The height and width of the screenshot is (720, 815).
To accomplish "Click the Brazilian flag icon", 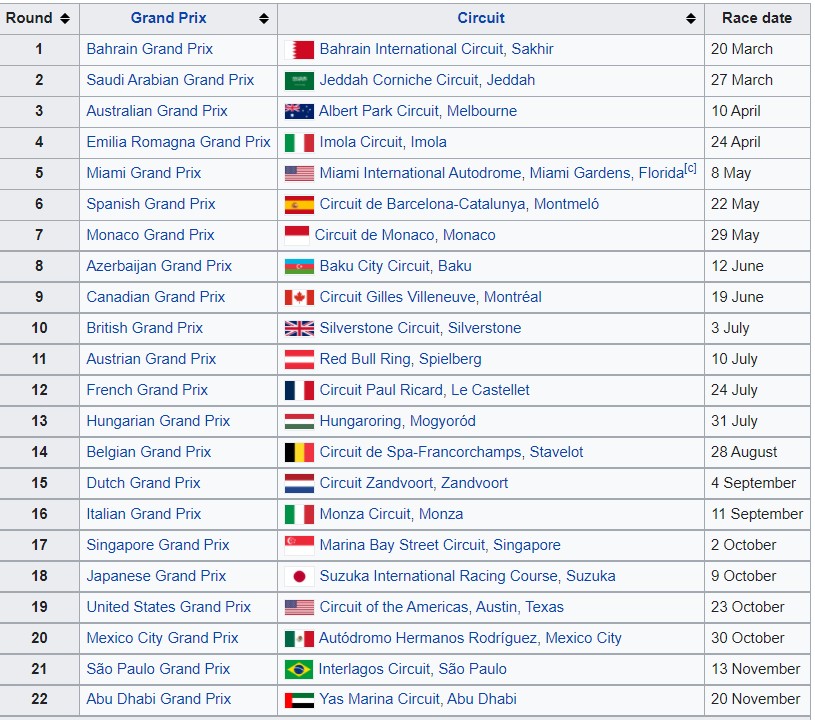I will pyautogui.click(x=299, y=669).
